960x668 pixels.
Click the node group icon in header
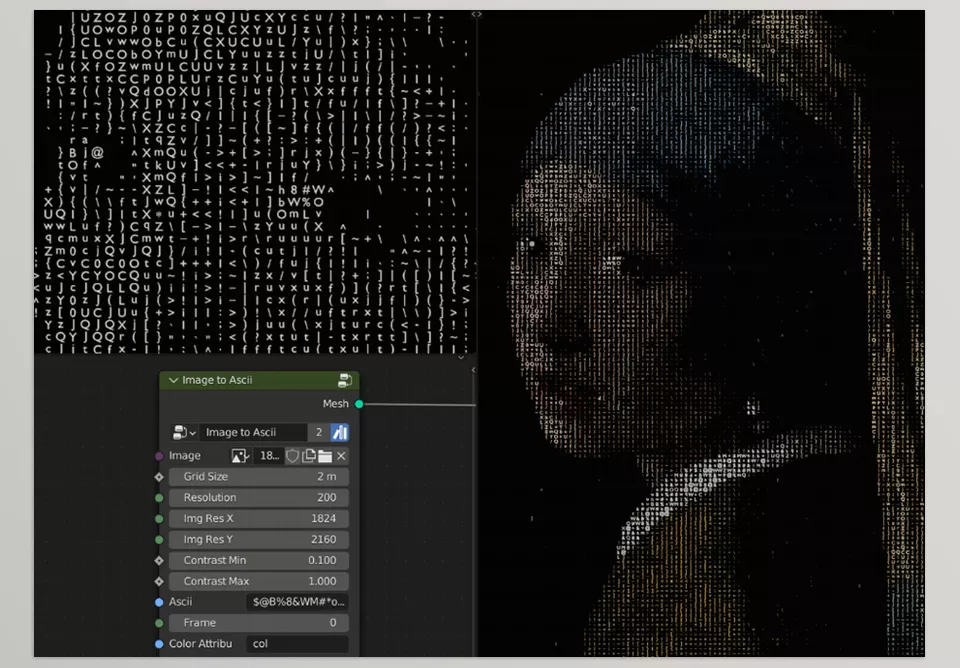pos(345,380)
